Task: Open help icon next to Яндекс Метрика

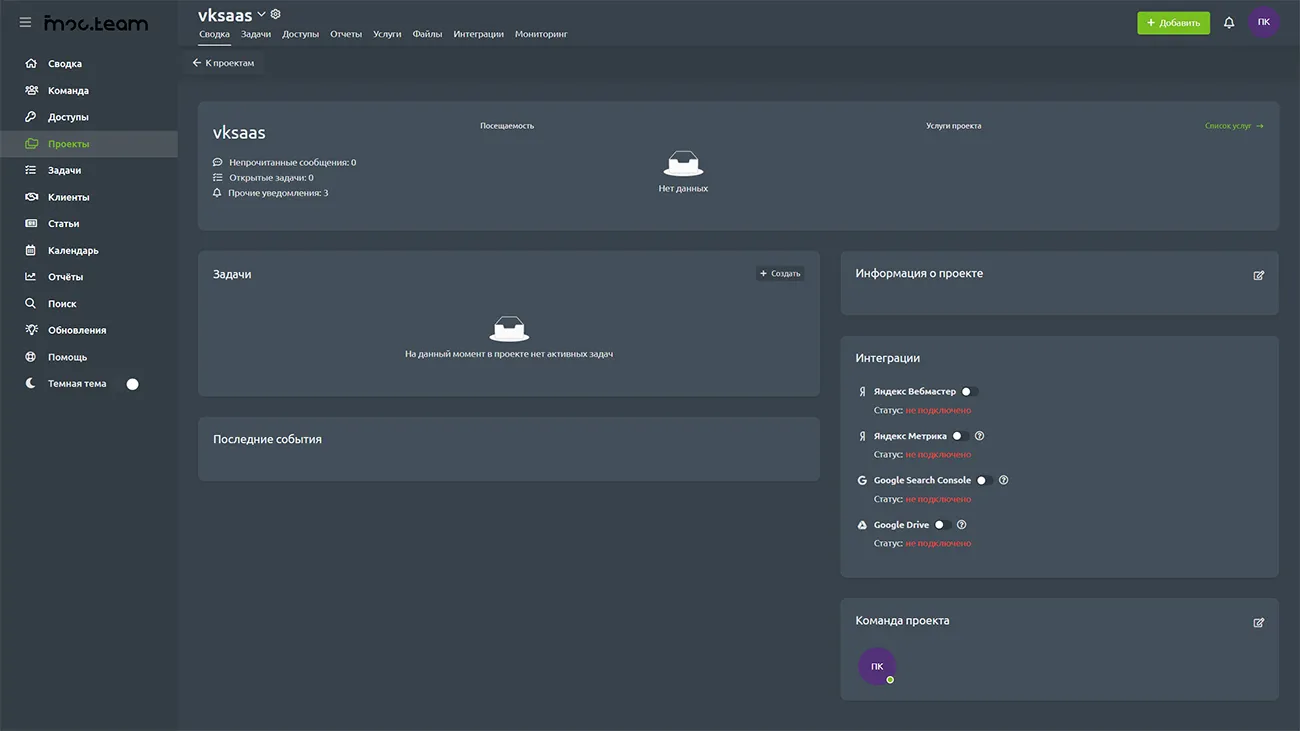Action: tap(979, 436)
